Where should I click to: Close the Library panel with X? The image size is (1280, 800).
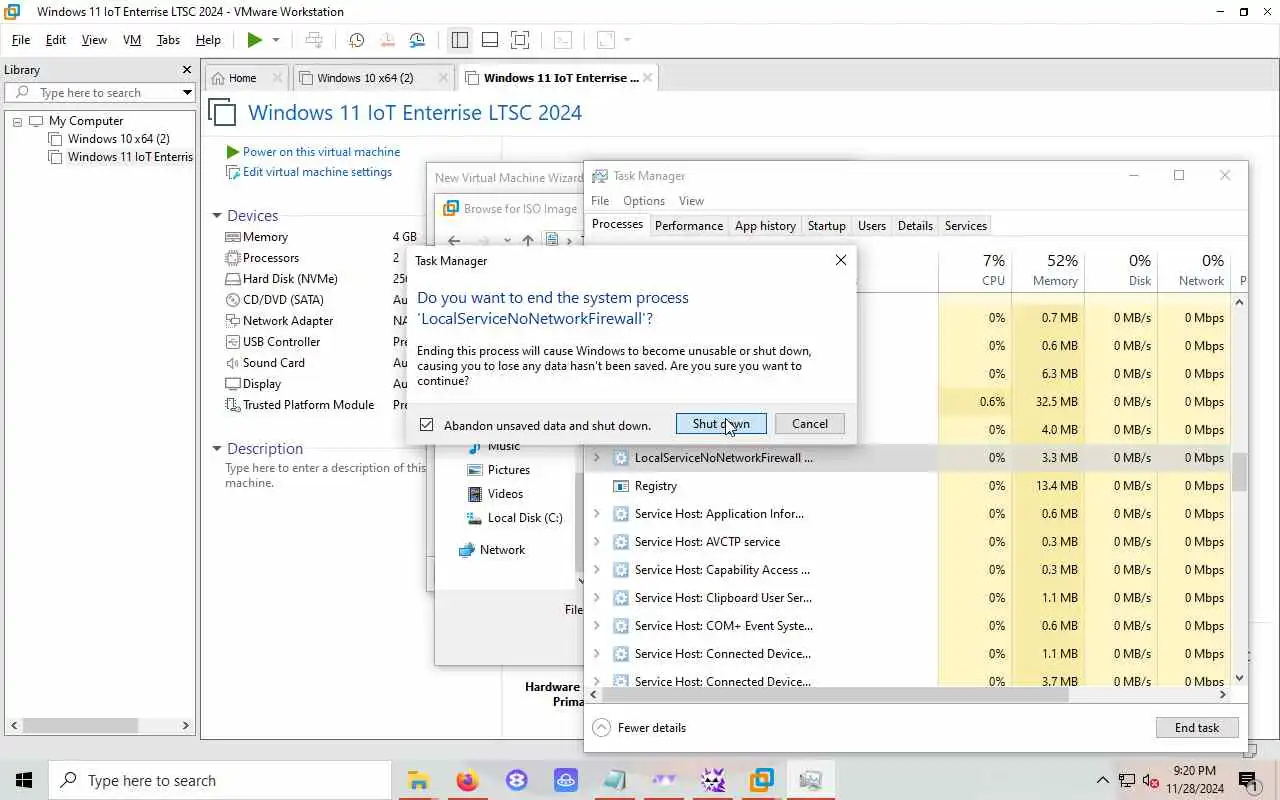click(x=186, y=70)
